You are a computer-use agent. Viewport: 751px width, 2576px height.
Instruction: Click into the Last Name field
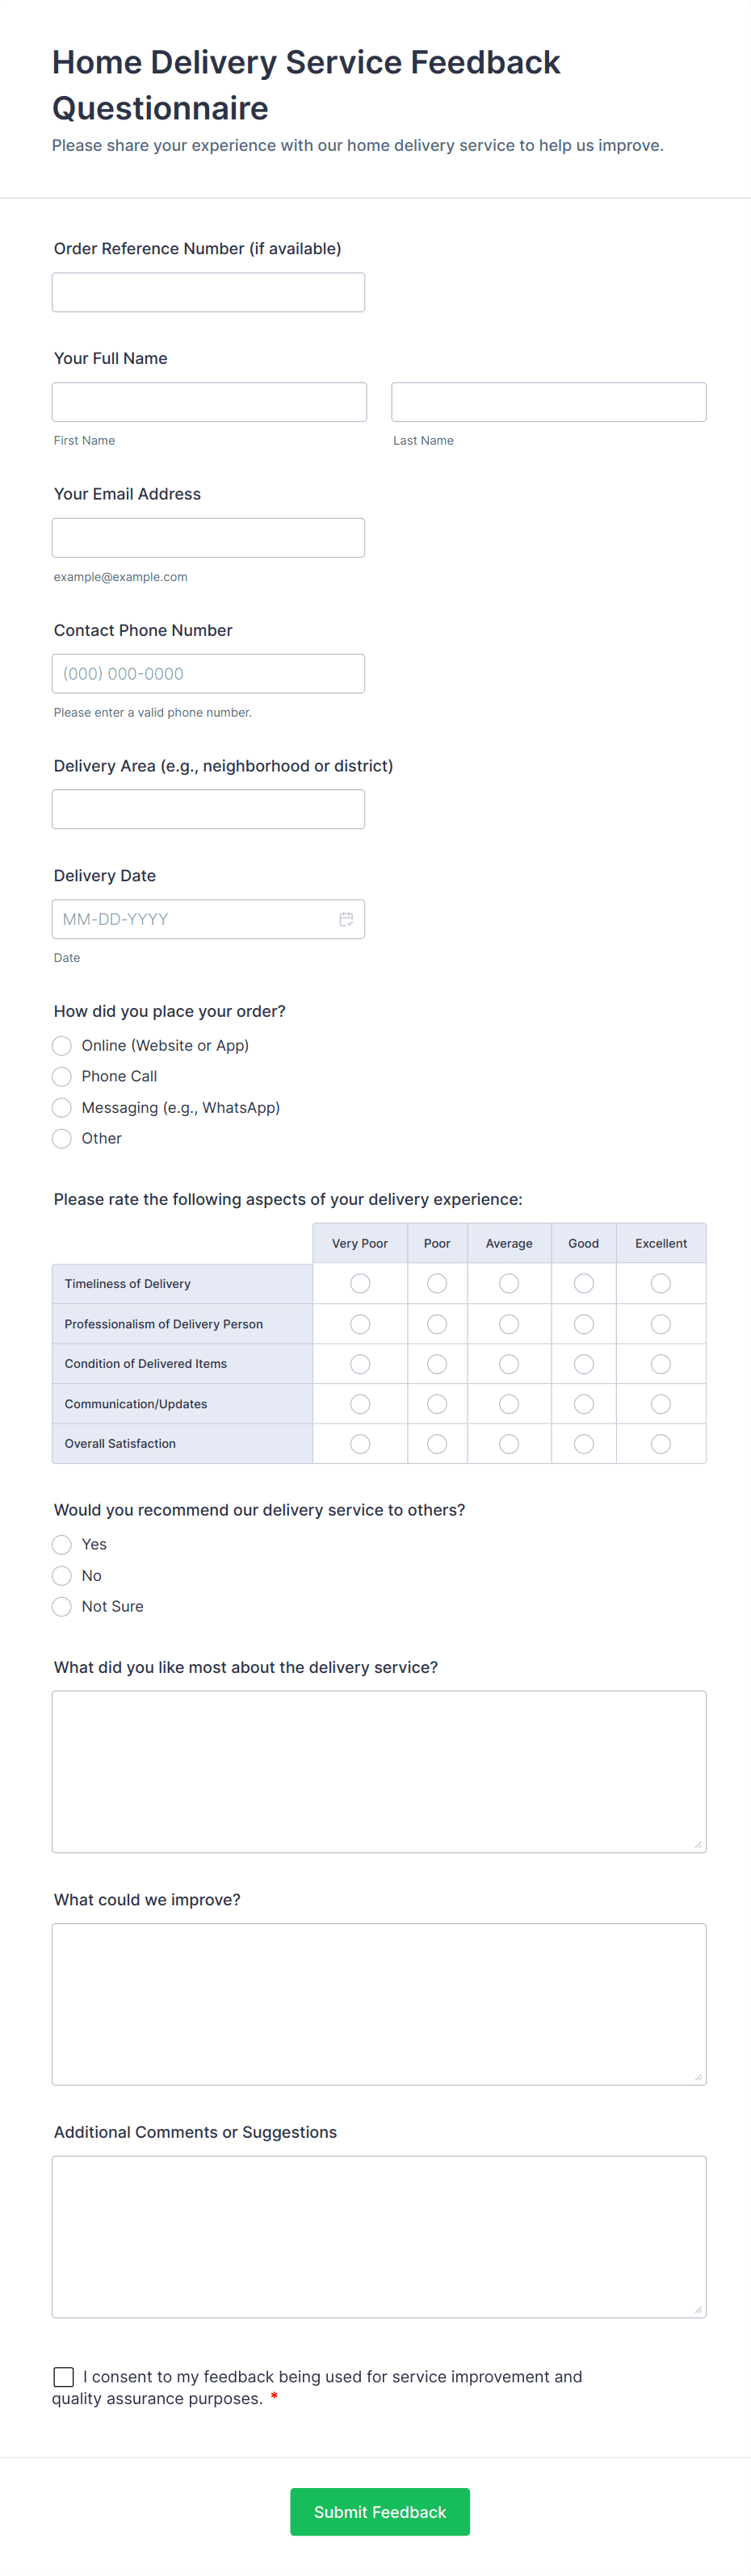point(548,402)
